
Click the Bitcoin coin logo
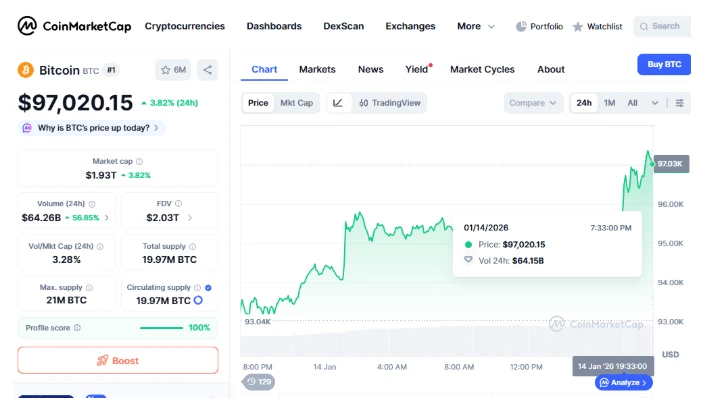click(x=26, y=70)
